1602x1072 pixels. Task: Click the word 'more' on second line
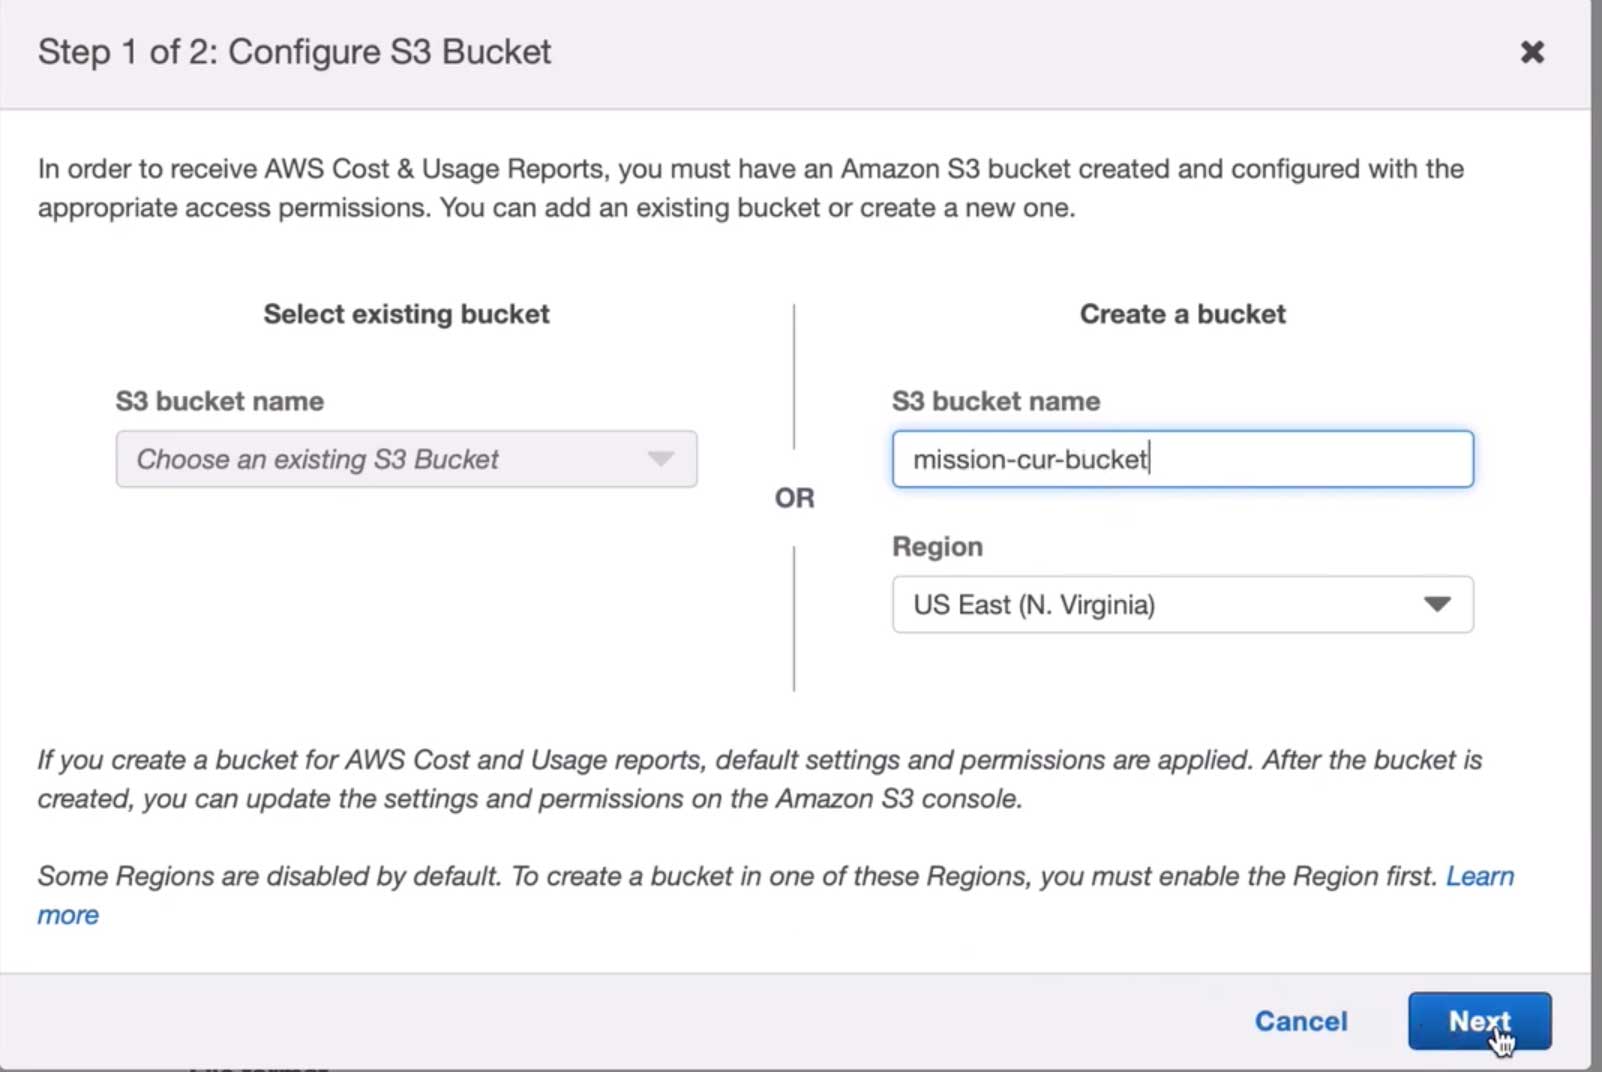point(68,915)
